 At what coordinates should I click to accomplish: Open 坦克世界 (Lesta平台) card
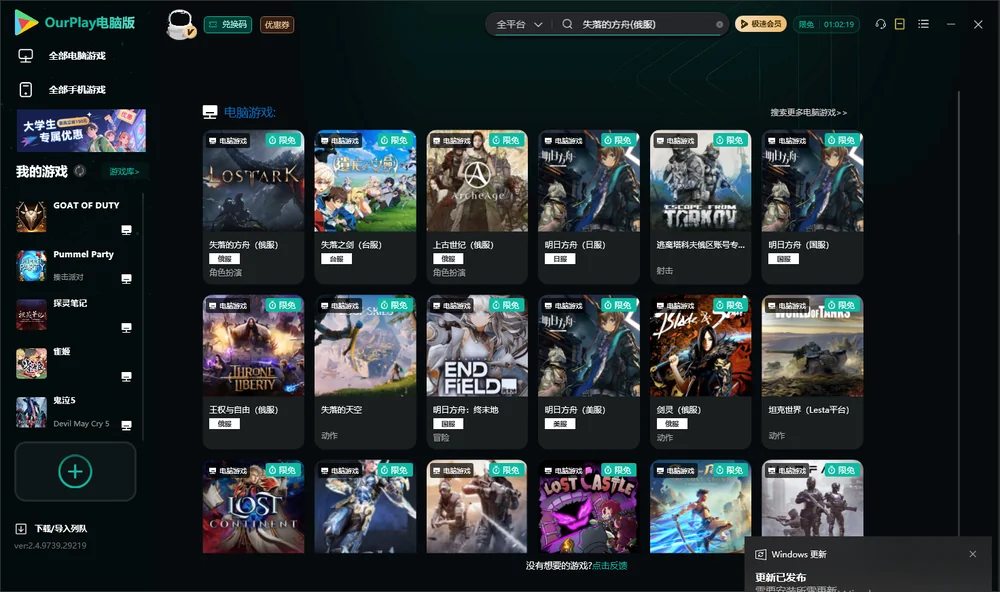(x=812, y=372)
